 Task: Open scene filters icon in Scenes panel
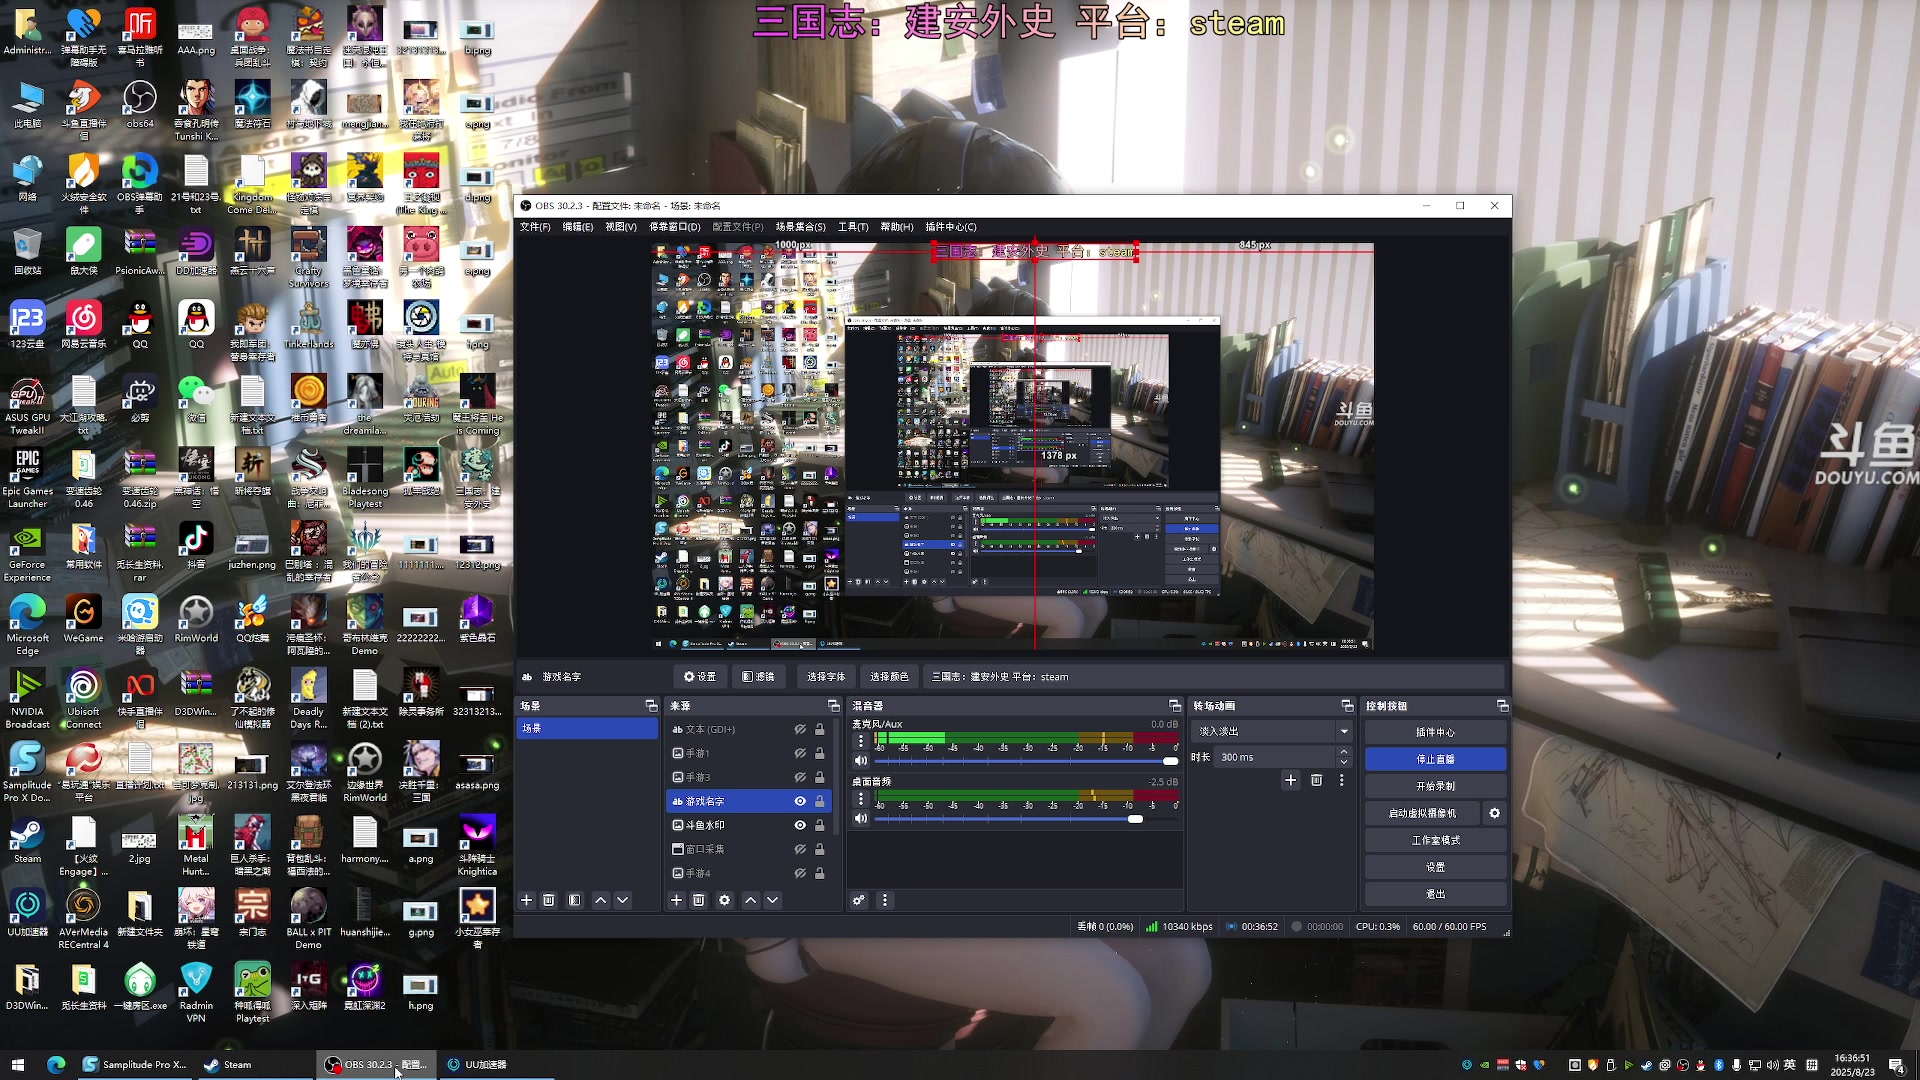tap(575, 900)
